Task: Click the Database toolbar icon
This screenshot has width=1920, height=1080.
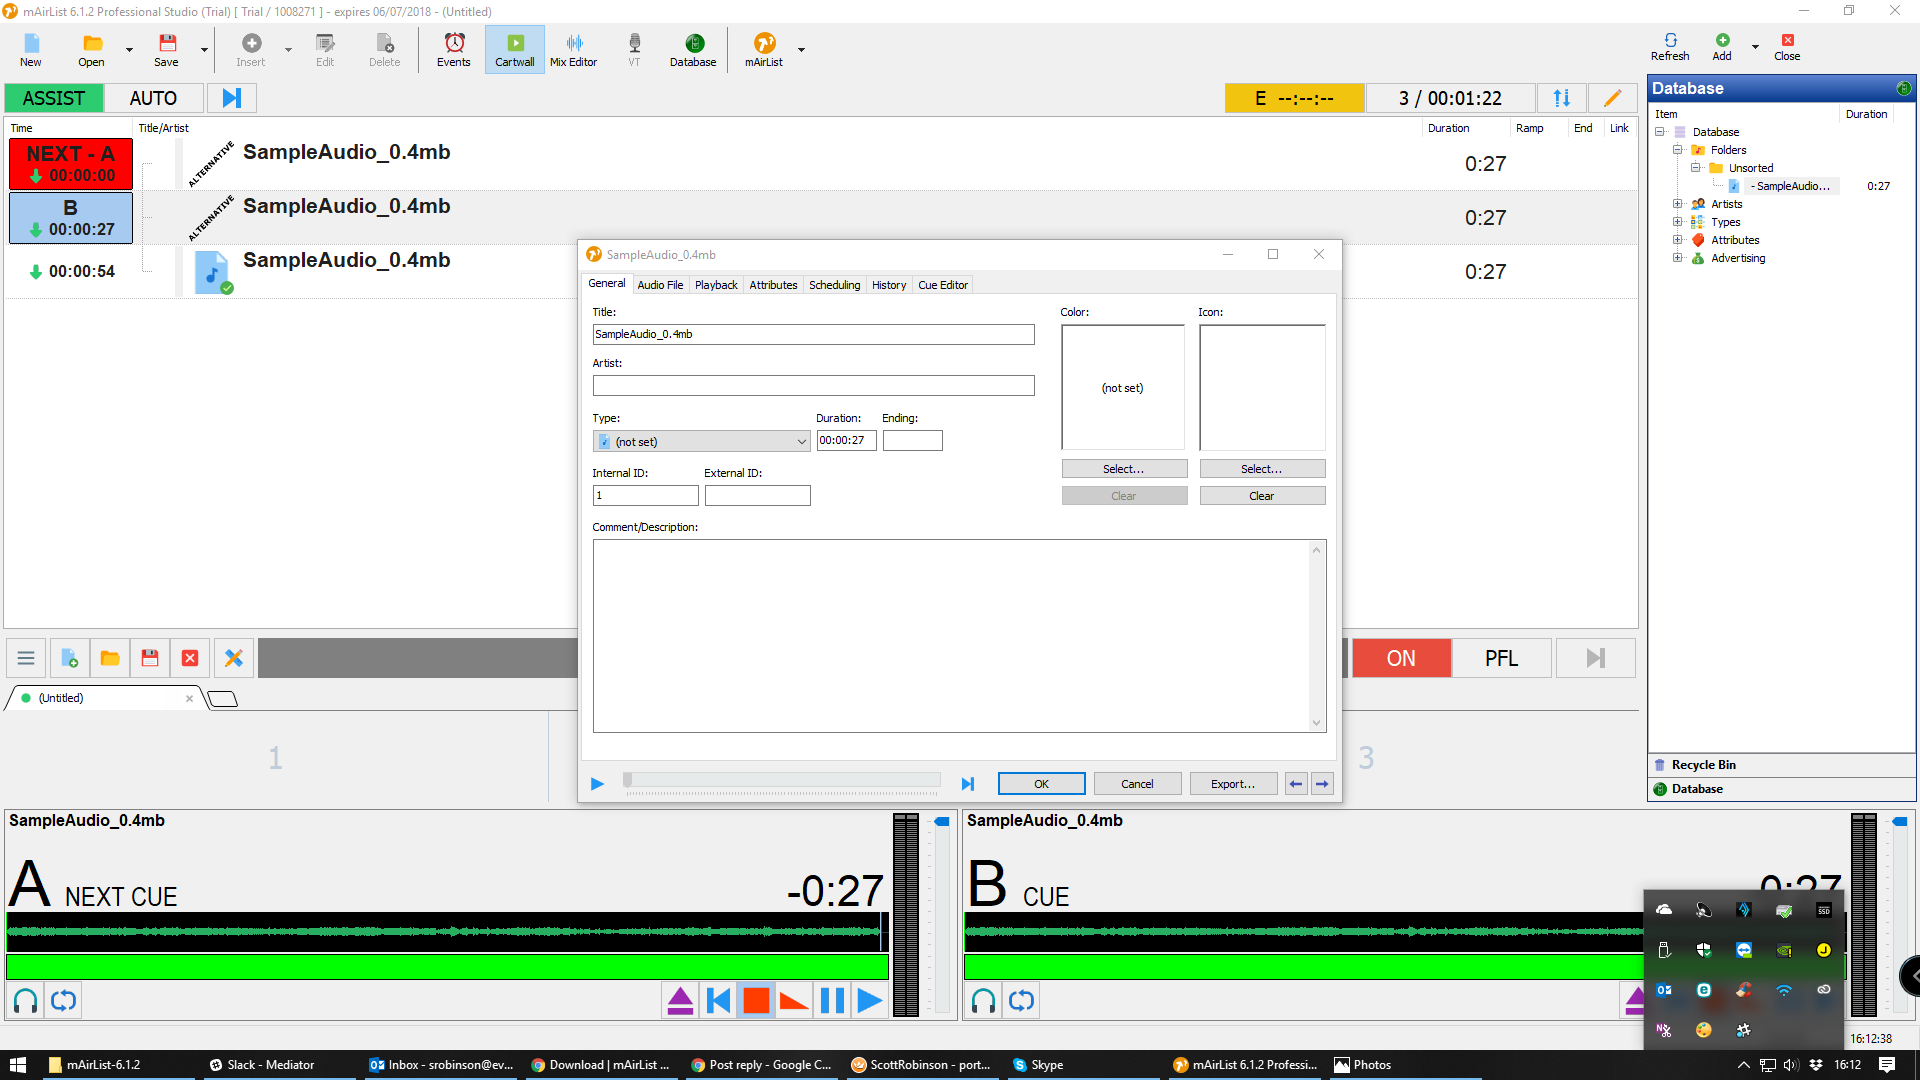Action: (692, 49)
